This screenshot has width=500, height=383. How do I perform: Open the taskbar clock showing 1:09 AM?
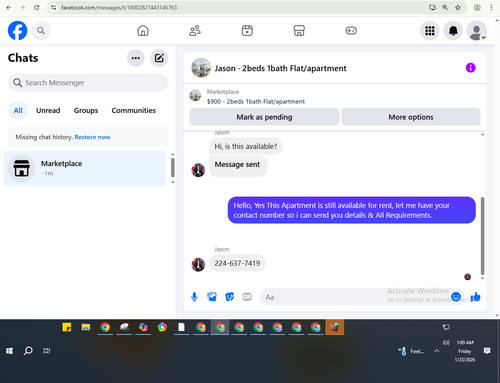[x=465, y=351]
